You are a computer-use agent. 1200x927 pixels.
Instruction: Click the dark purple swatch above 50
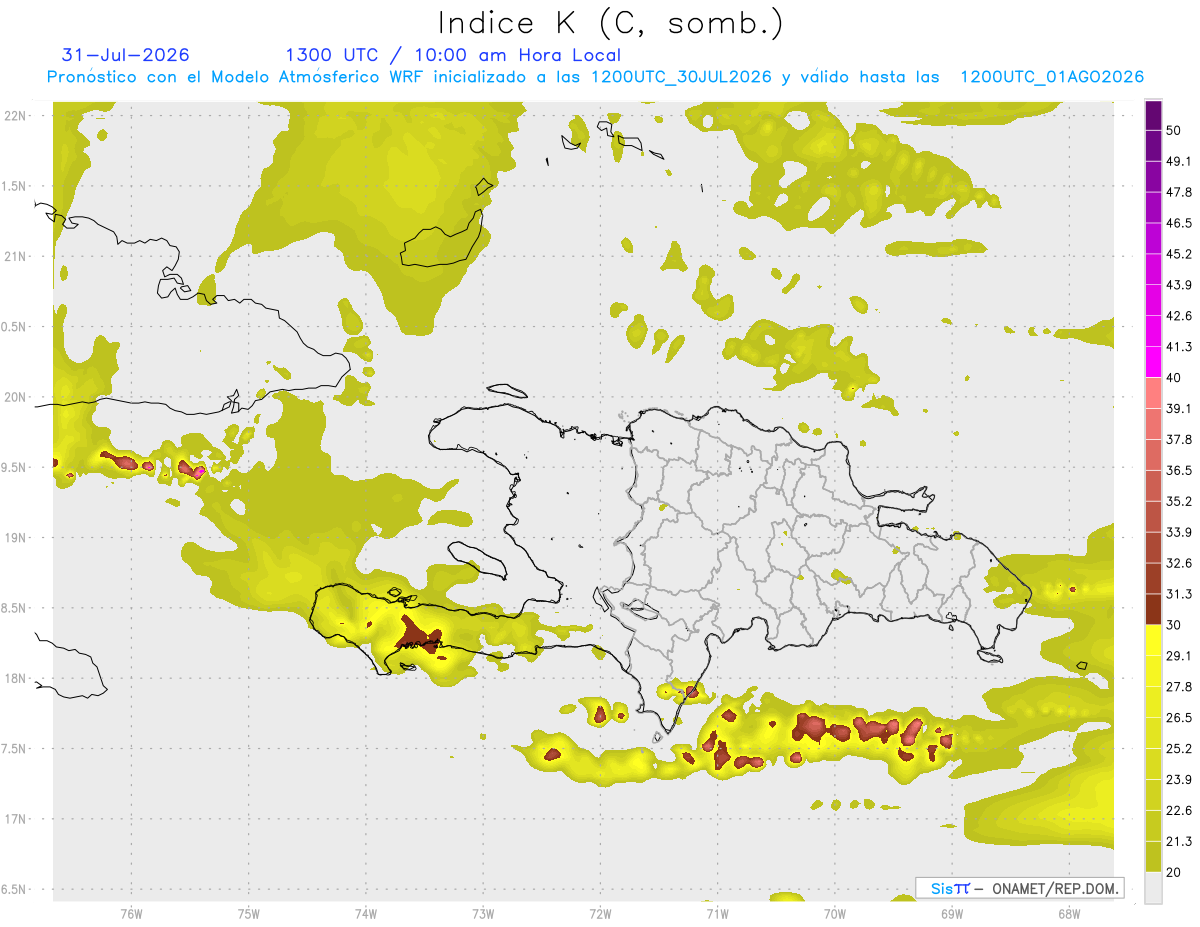(x=1153, y=115)
